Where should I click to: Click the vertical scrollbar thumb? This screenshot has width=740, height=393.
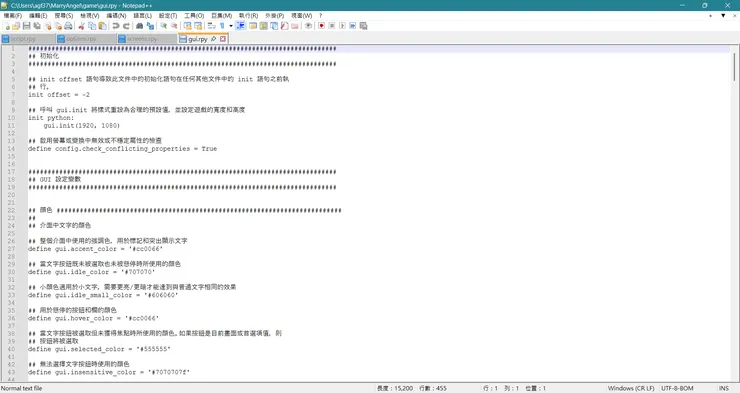(x=734, y=67)
